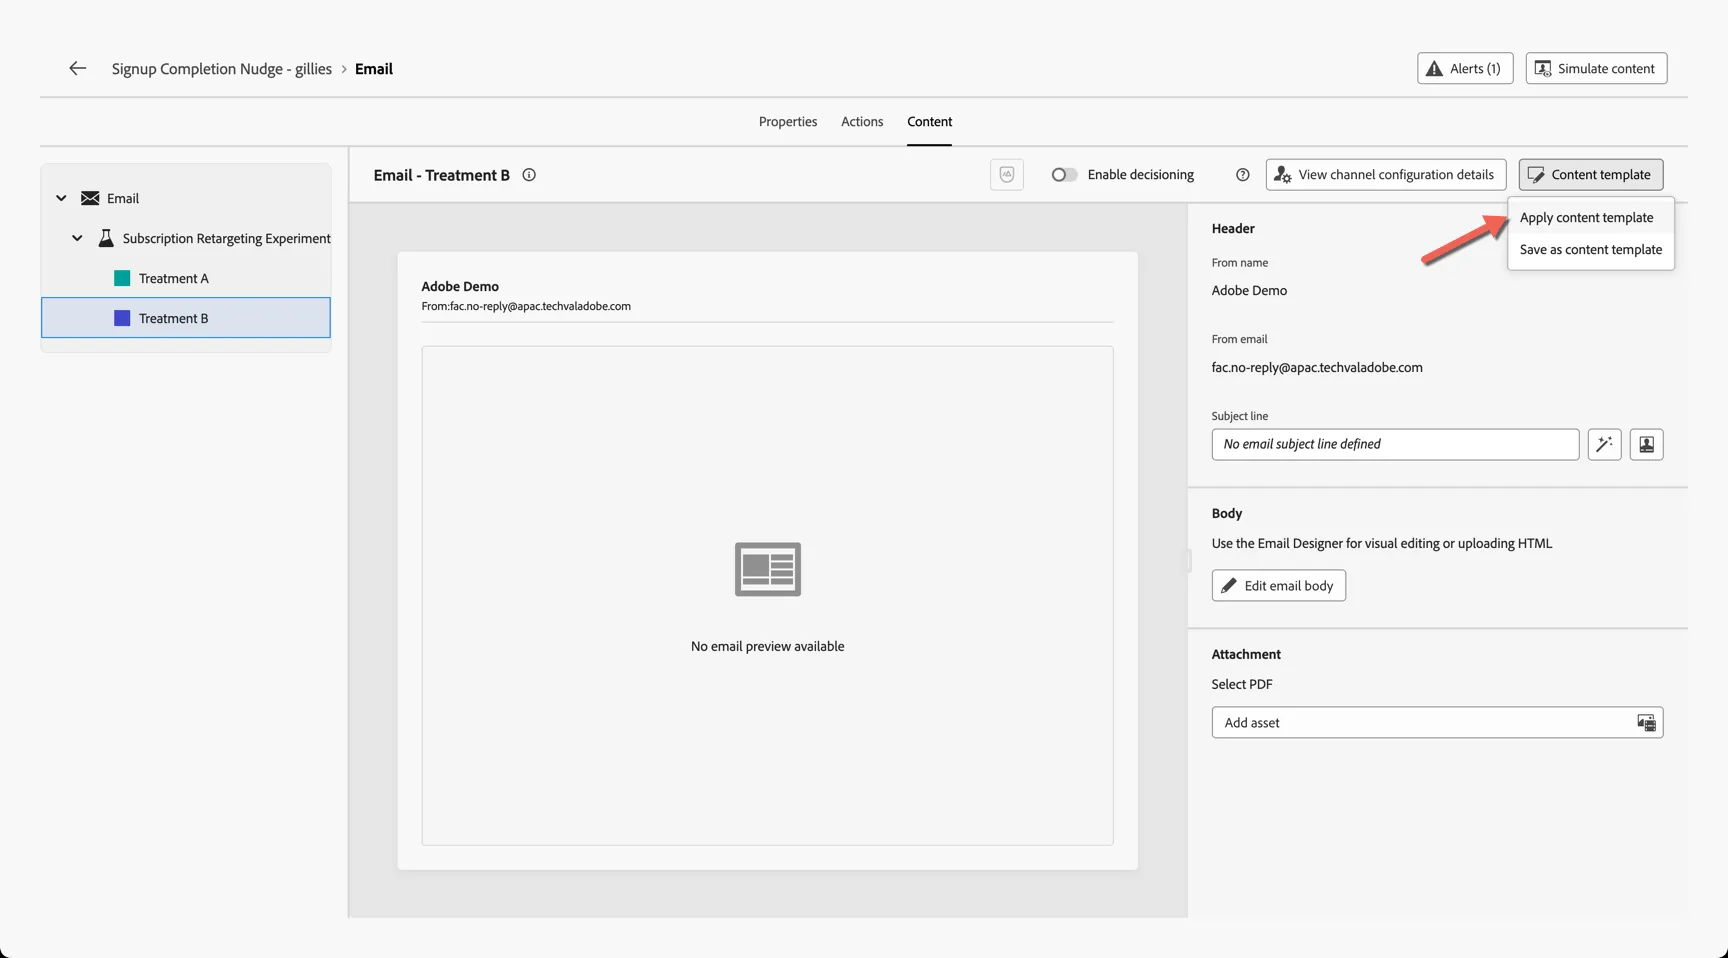Choose Apply content template menu option
The height and width of the screenshot is (958, 1728).
1590,217
